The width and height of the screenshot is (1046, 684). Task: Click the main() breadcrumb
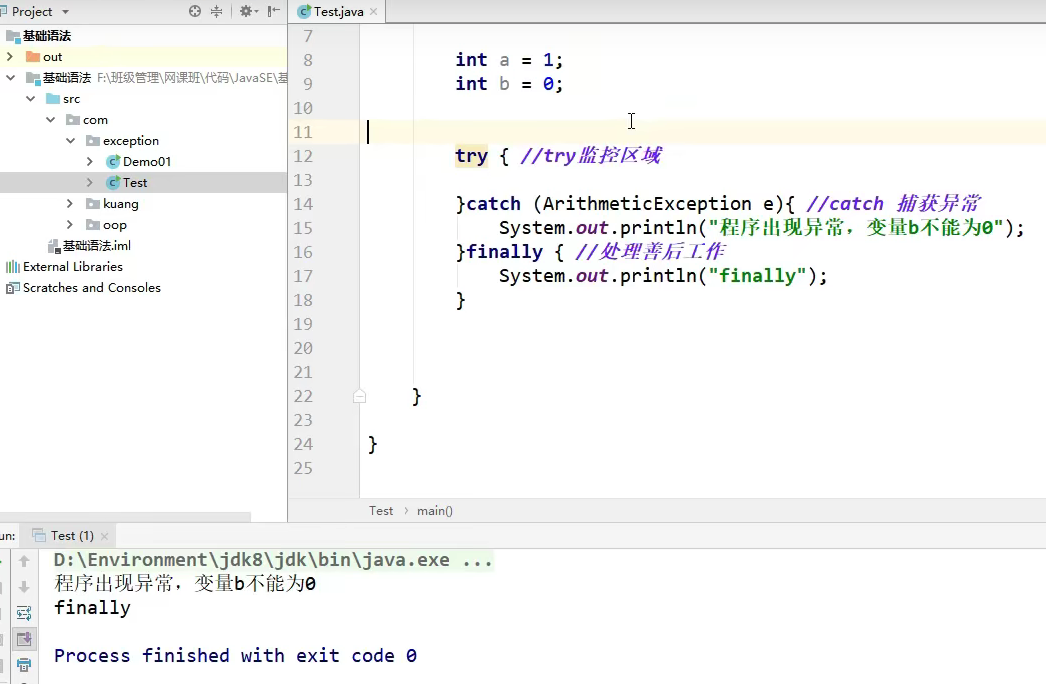tap(435, 510)
